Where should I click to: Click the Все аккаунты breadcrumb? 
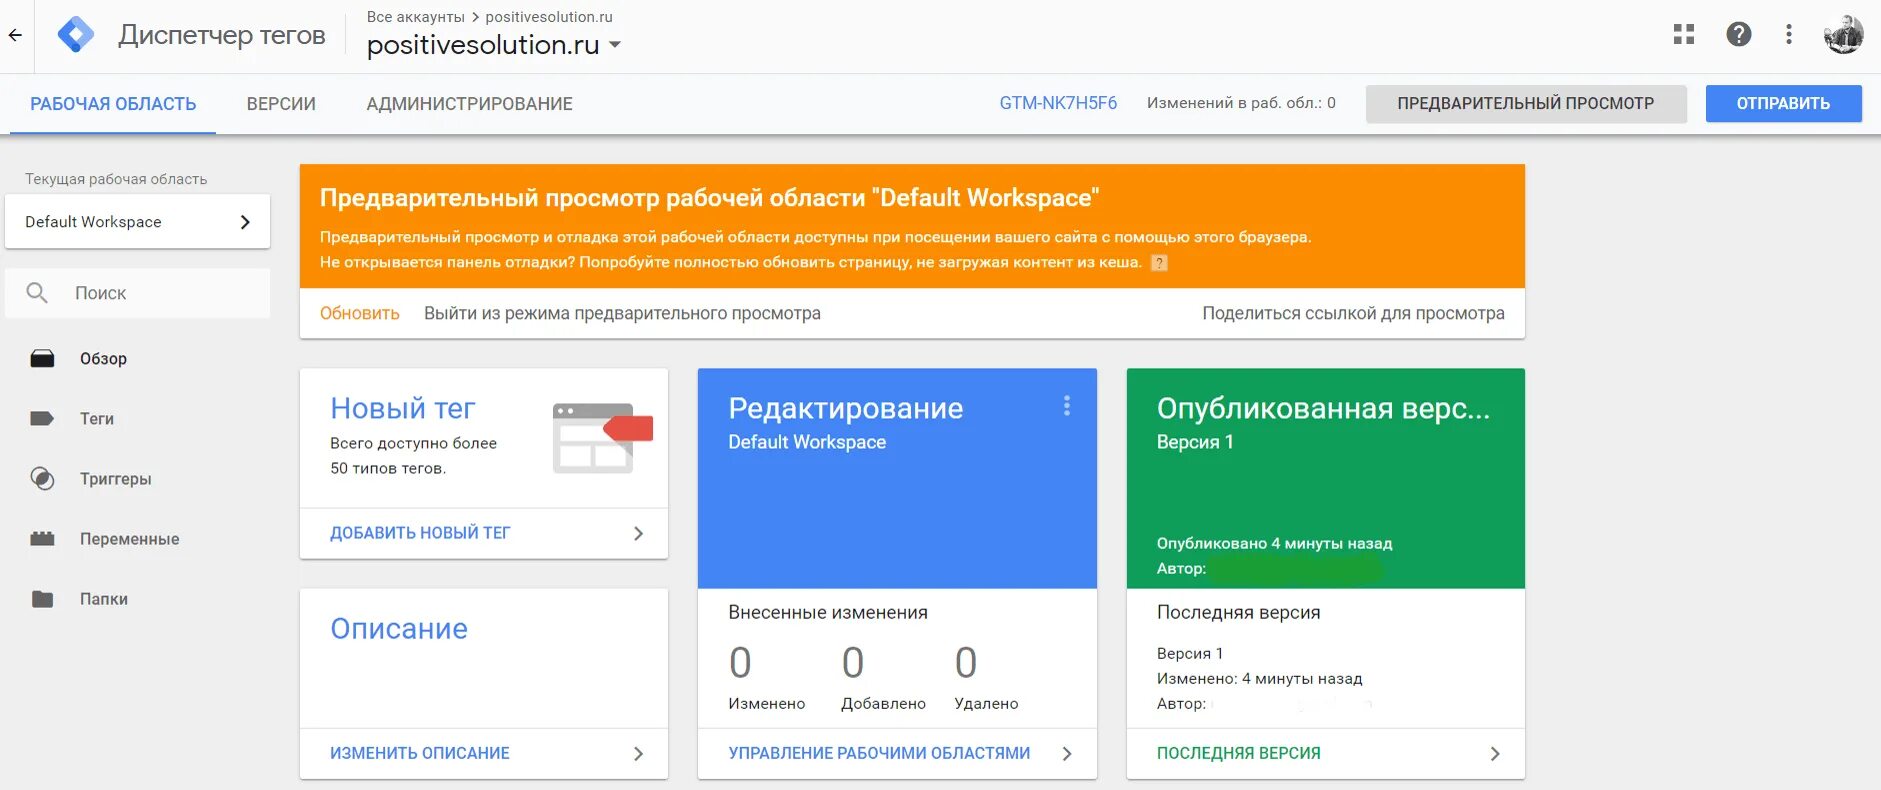[416, 17]
